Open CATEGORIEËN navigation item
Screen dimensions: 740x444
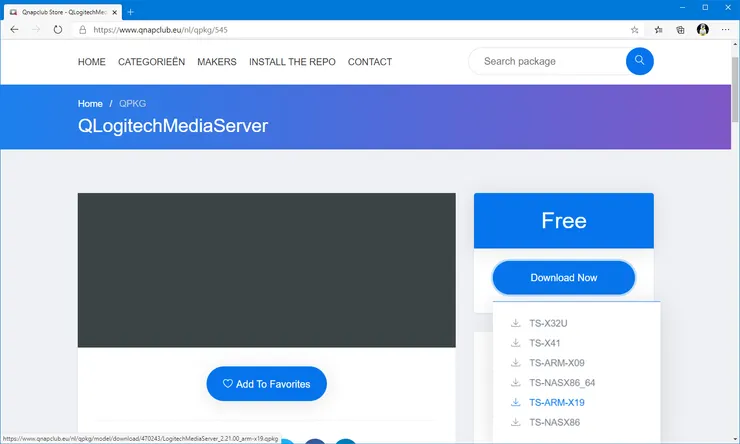tap(151, 62)
